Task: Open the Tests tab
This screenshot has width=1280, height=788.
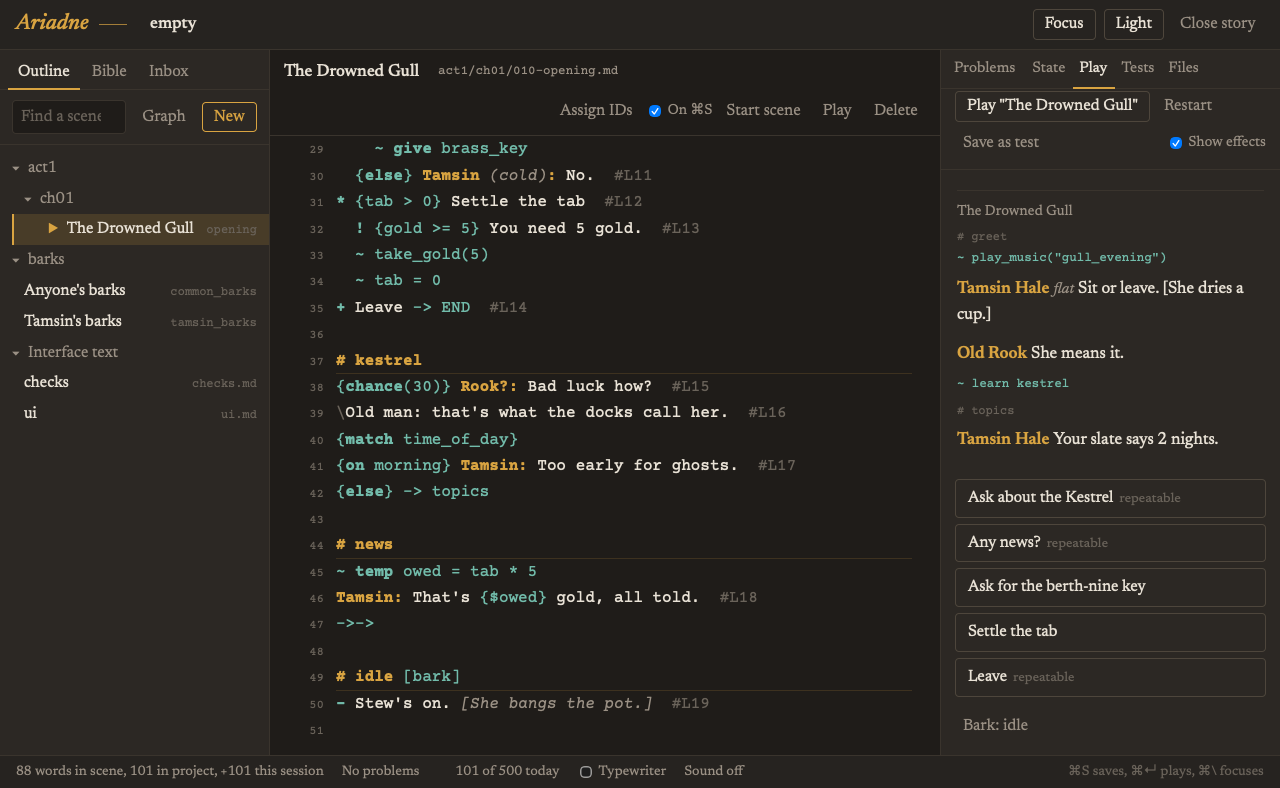Action: pos(1138,67)
